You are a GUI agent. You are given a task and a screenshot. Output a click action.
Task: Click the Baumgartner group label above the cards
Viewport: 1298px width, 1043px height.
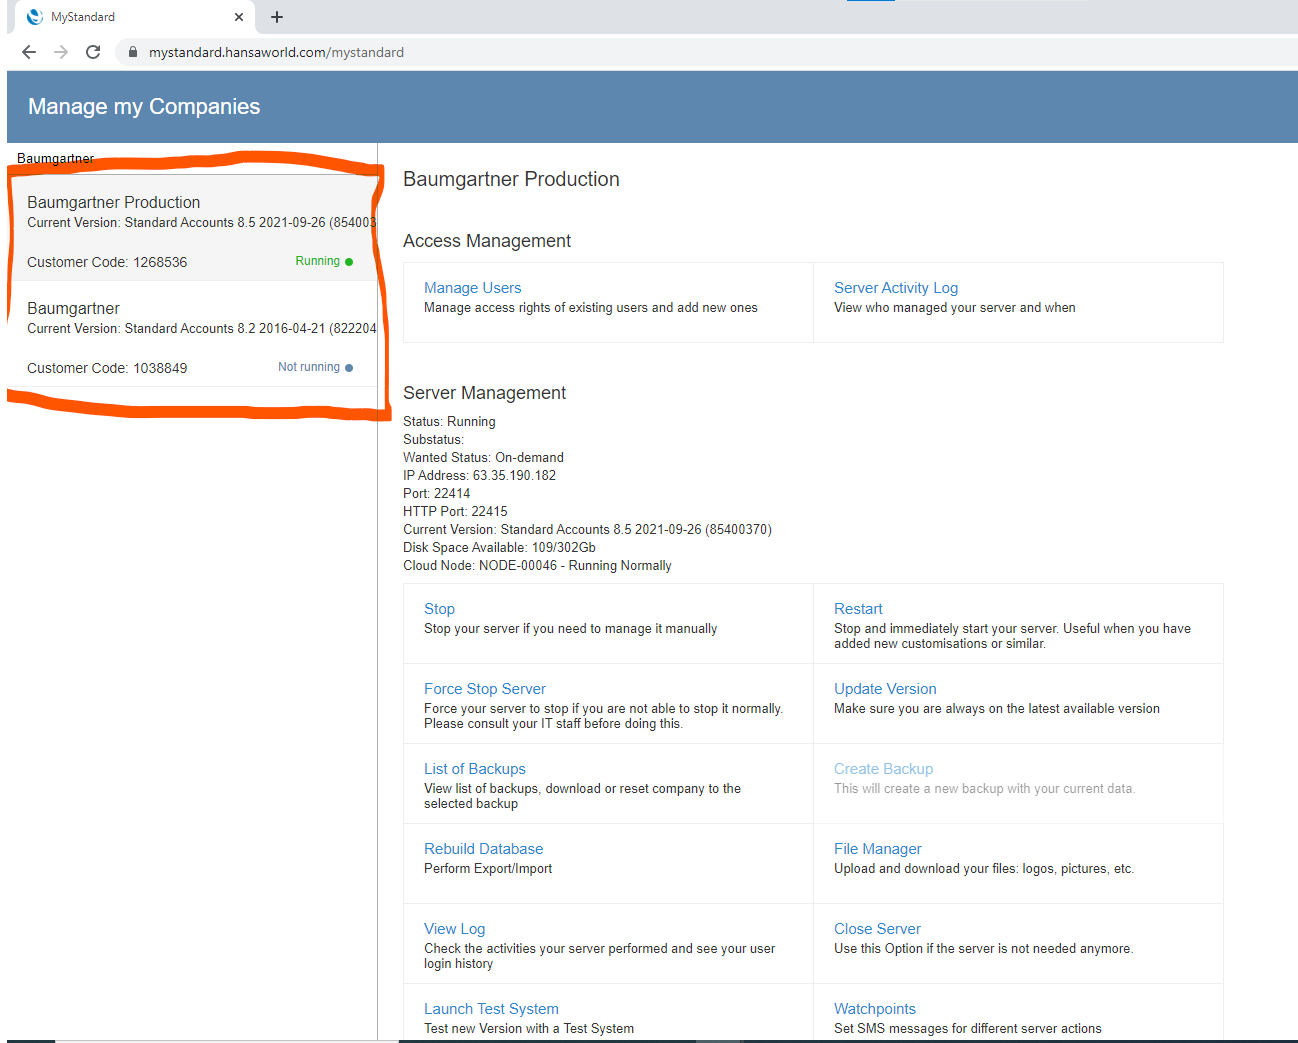click(x=55, y=158)
